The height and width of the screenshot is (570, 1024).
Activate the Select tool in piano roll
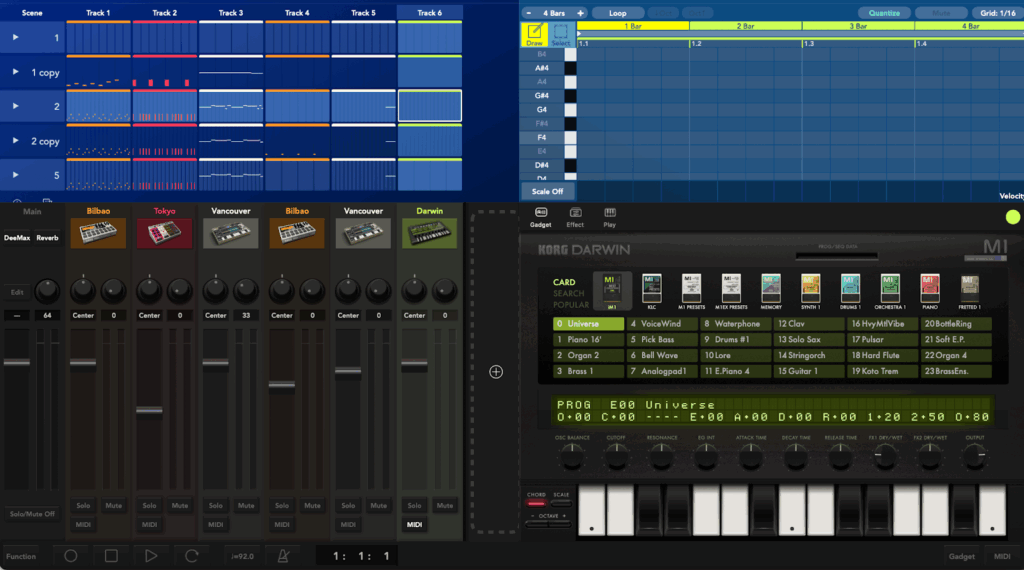(x=561, y=35)
